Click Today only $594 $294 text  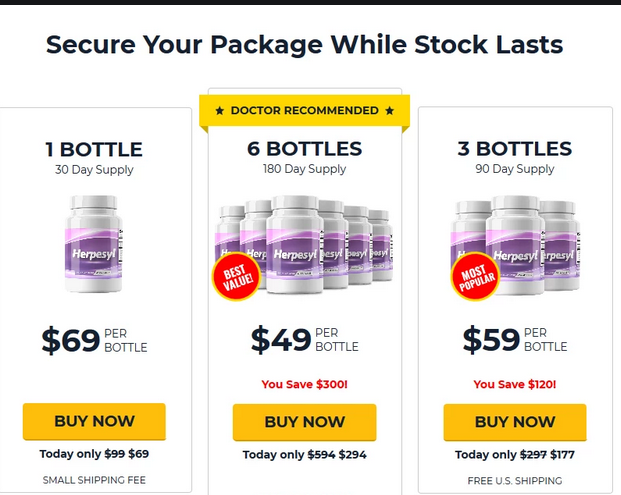tap(305, 455)
